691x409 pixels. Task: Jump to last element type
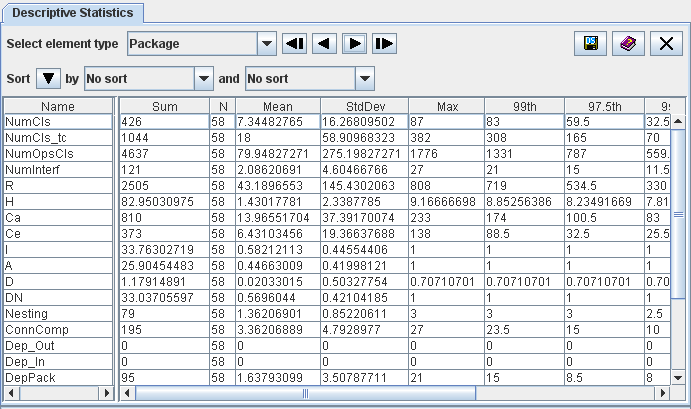point(385,44)
